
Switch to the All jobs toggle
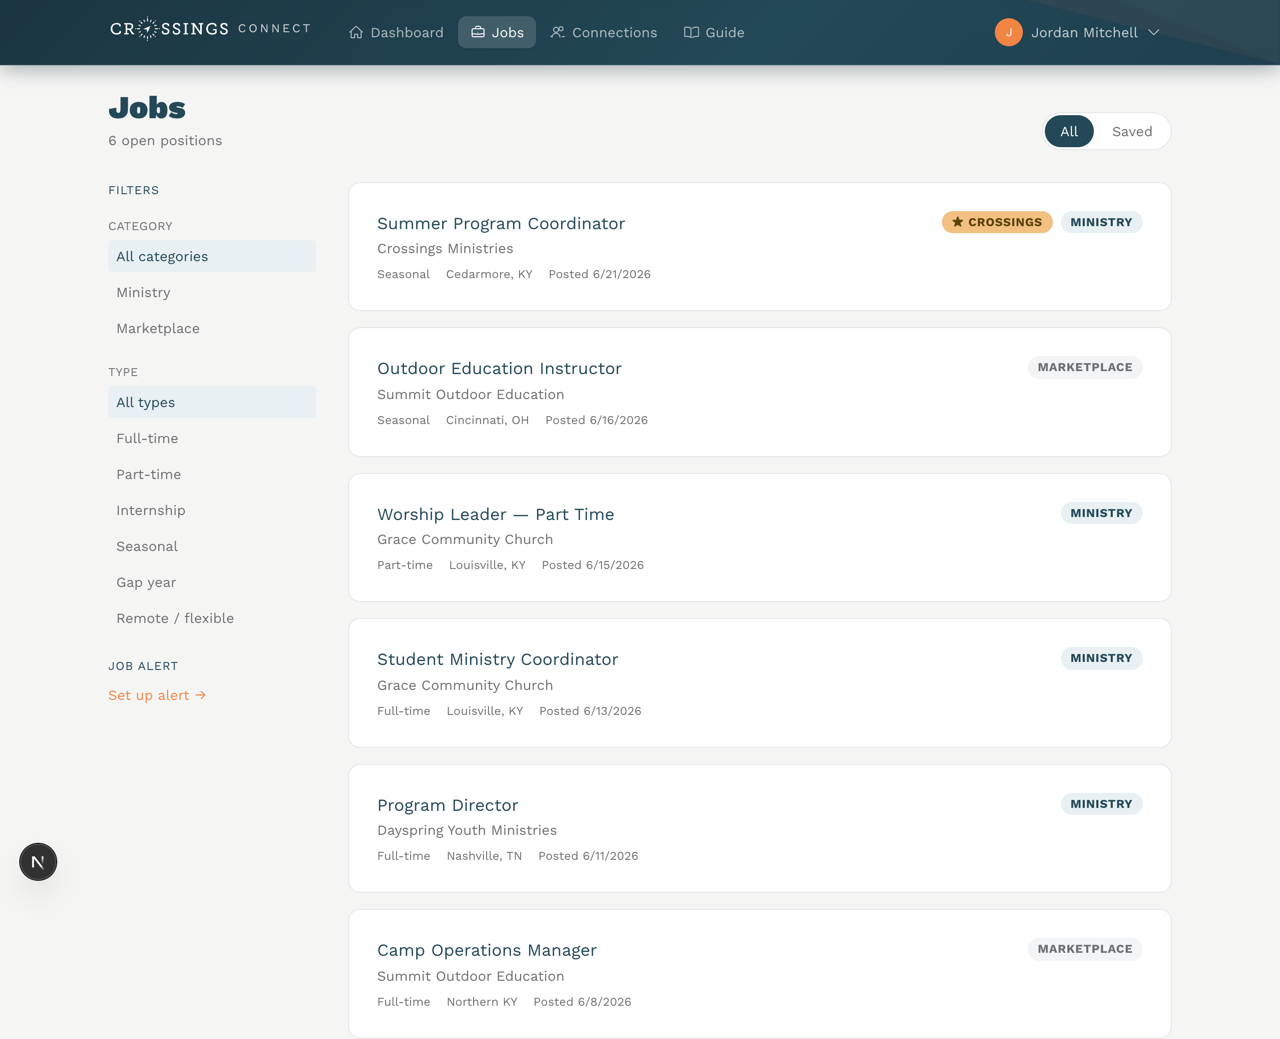coord(1069,131)
